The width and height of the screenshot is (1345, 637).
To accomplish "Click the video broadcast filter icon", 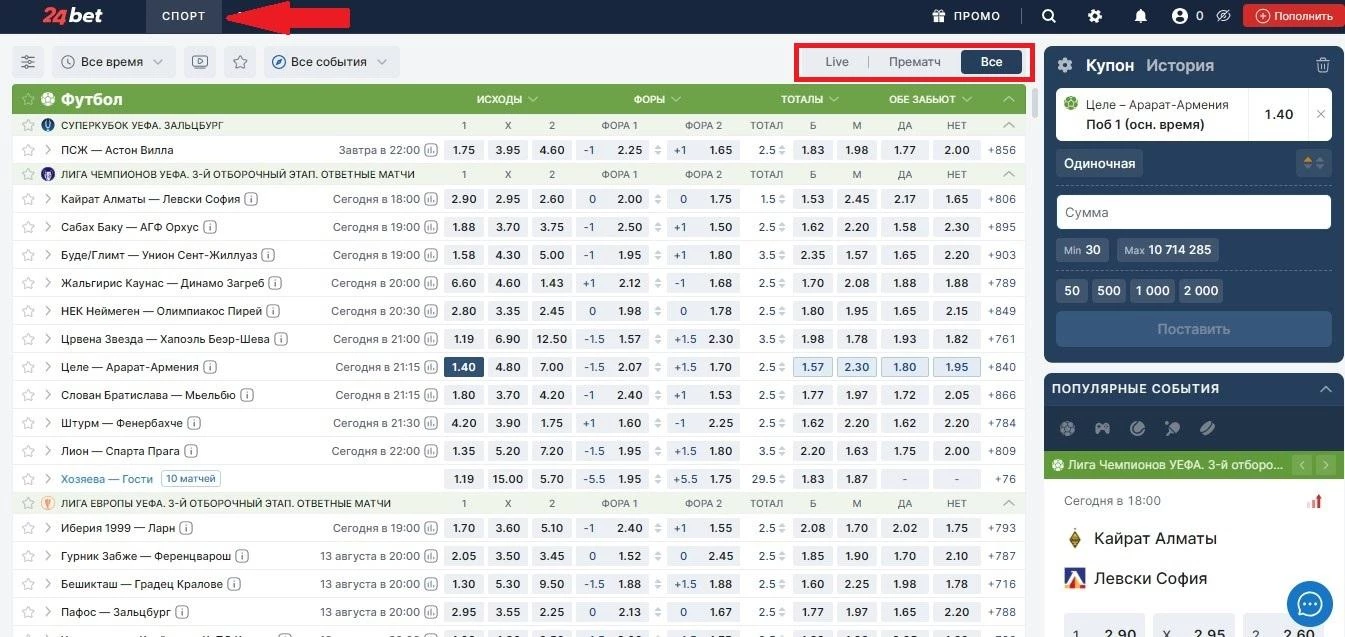I will click(x=200, y=62).
